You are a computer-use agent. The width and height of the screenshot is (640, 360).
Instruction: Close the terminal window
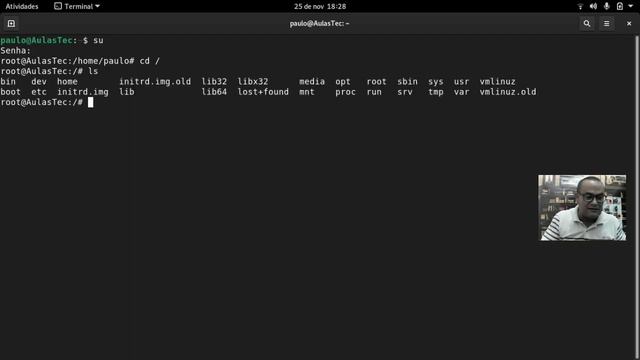tap(629, 24)
